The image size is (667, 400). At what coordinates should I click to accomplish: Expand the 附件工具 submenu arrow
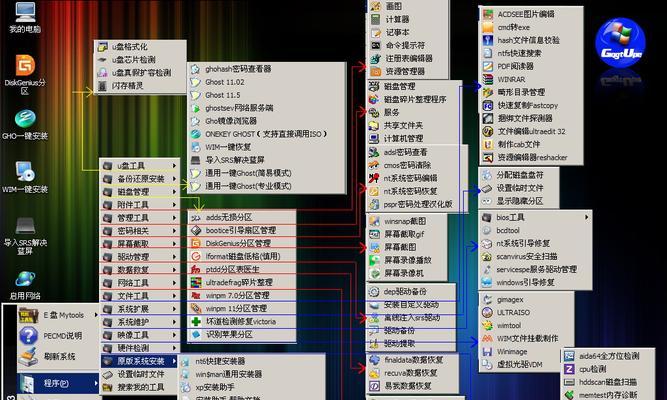click(174, 205)
